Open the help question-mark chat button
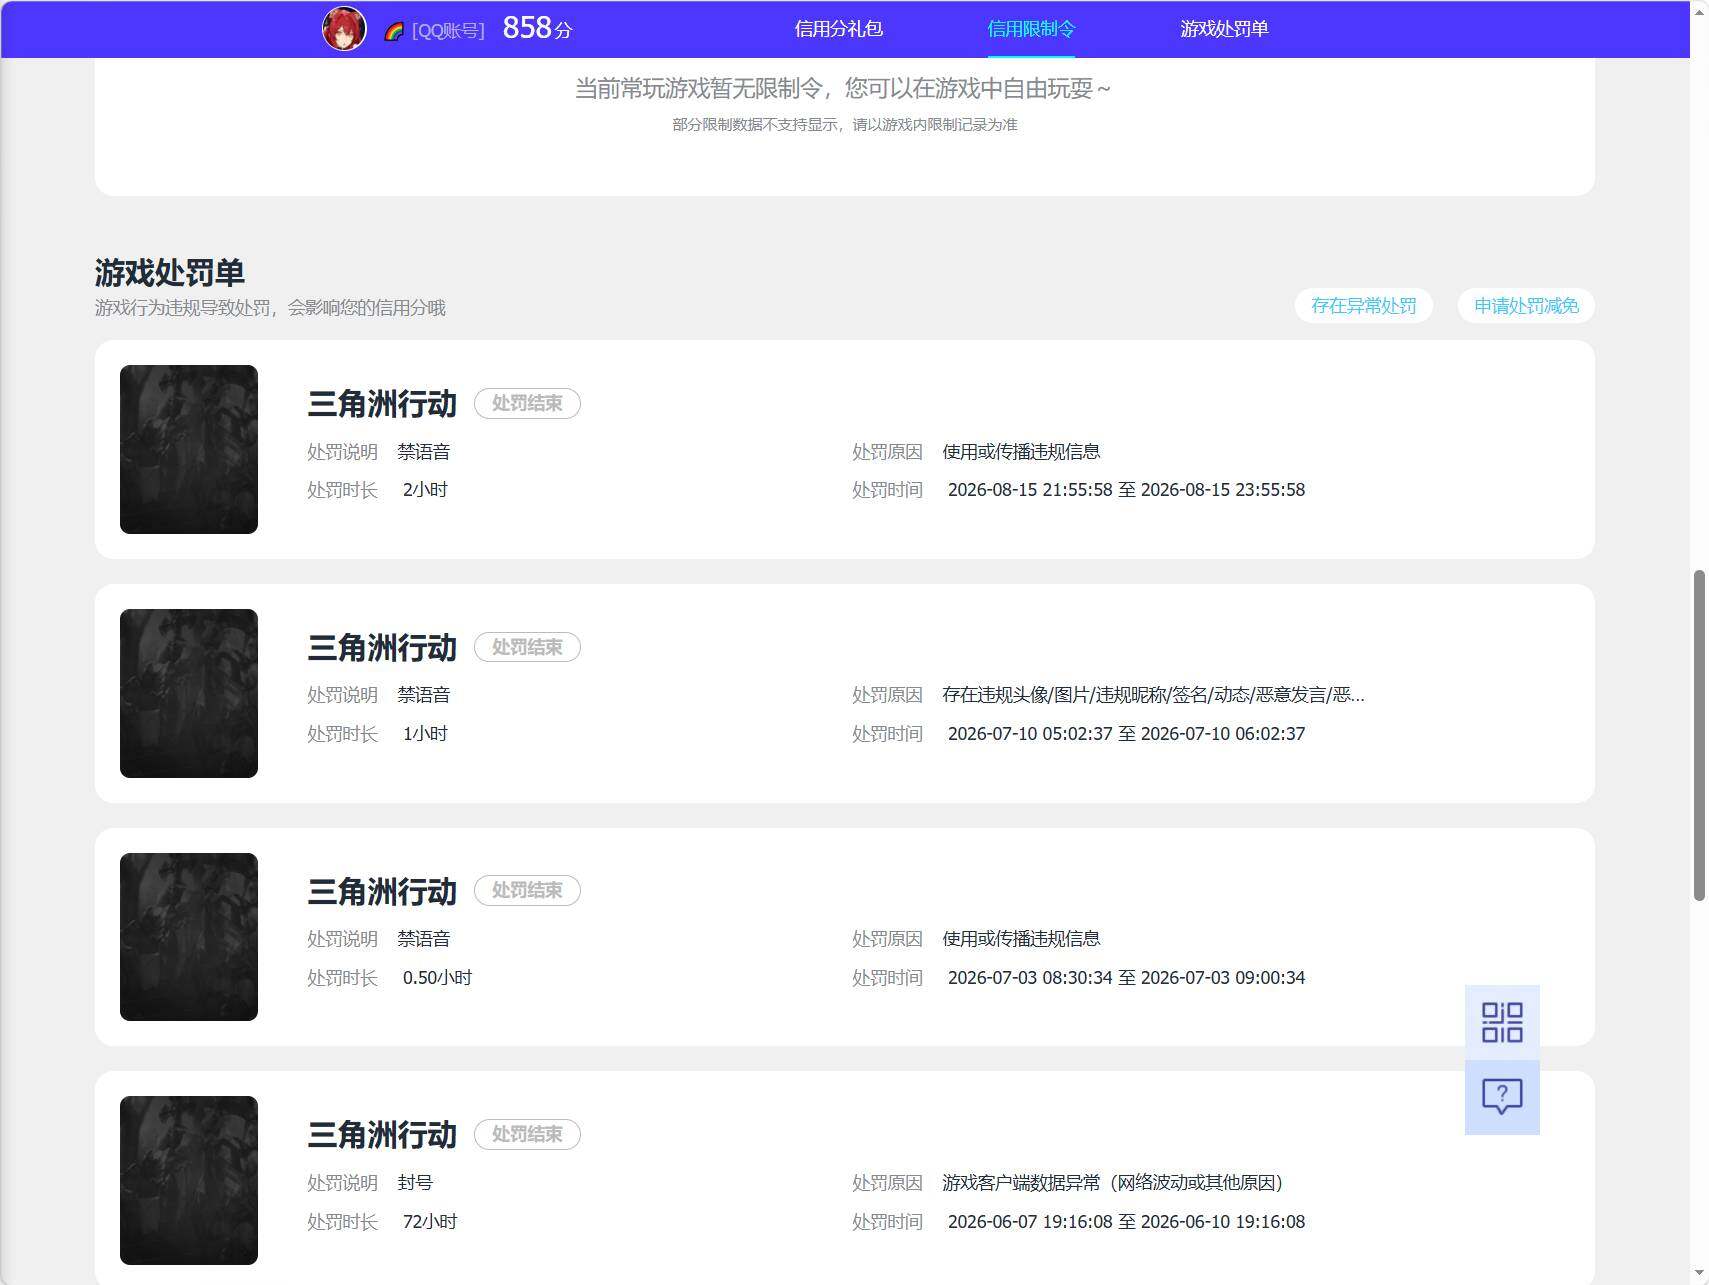Viewport: 1709px width, 1285px height. [1502, 1097]
